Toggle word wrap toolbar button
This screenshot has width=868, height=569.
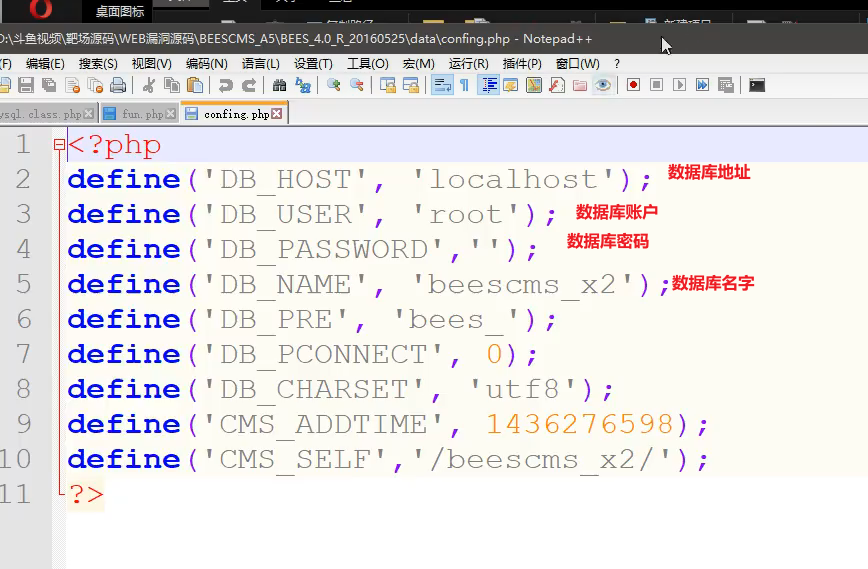tap(441, 86)
